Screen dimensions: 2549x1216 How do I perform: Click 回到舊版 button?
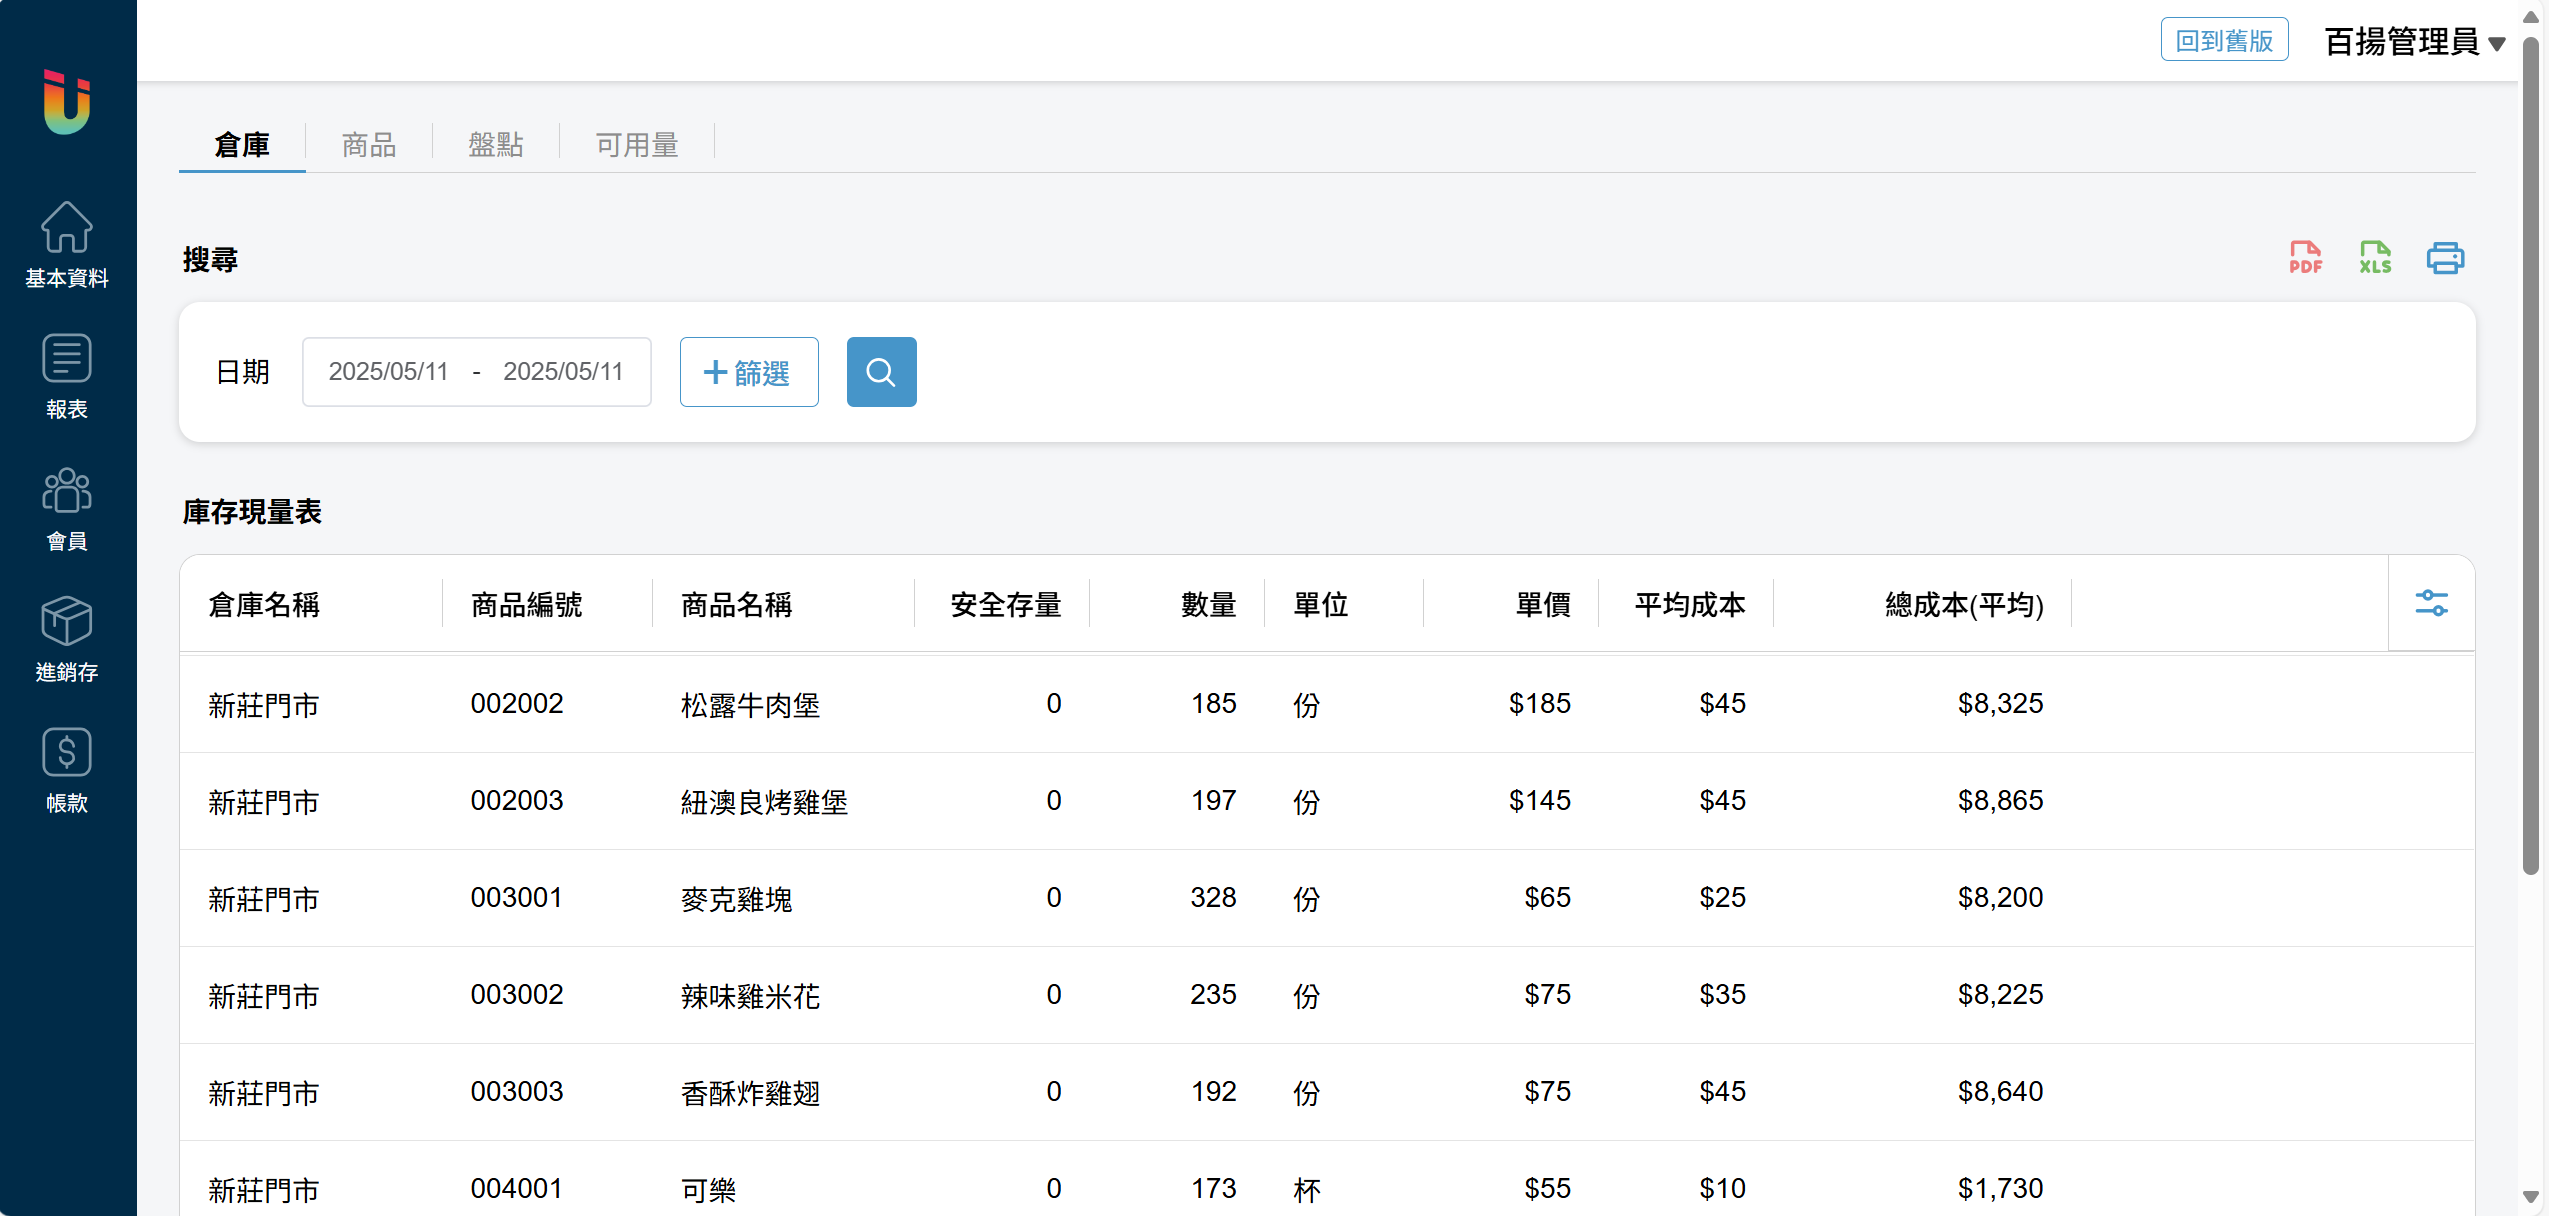[2224, 41]
